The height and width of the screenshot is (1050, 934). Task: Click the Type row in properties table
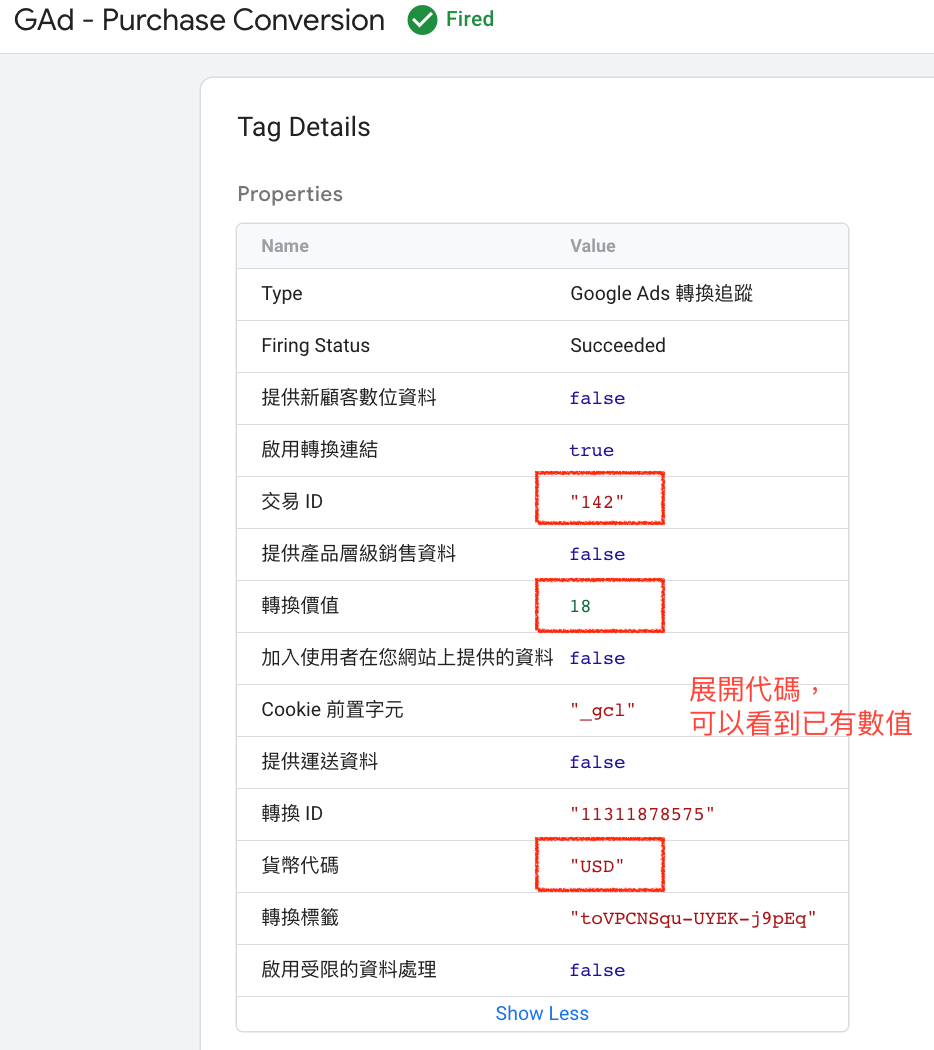(542, 294)
